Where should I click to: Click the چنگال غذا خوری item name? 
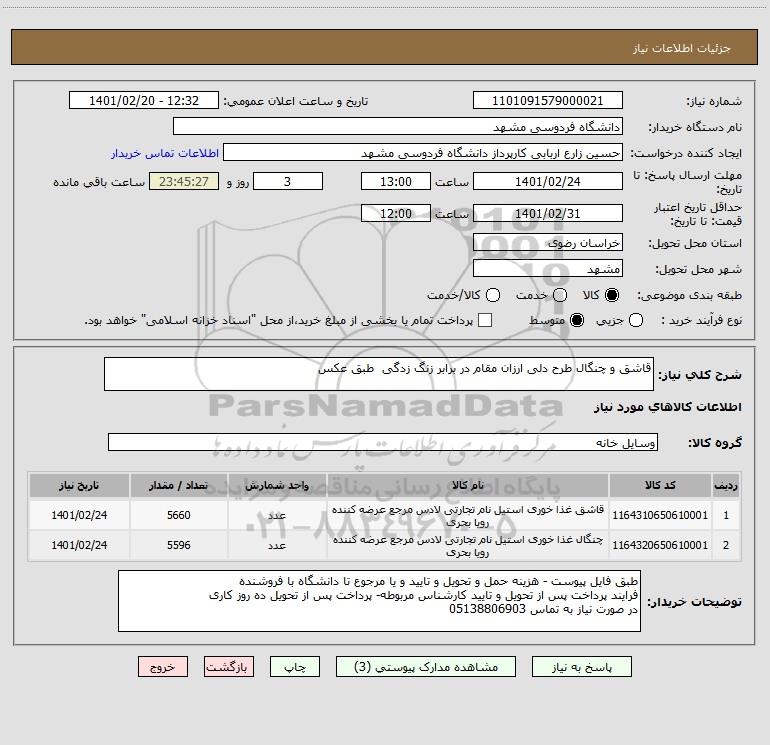(468, 545)
